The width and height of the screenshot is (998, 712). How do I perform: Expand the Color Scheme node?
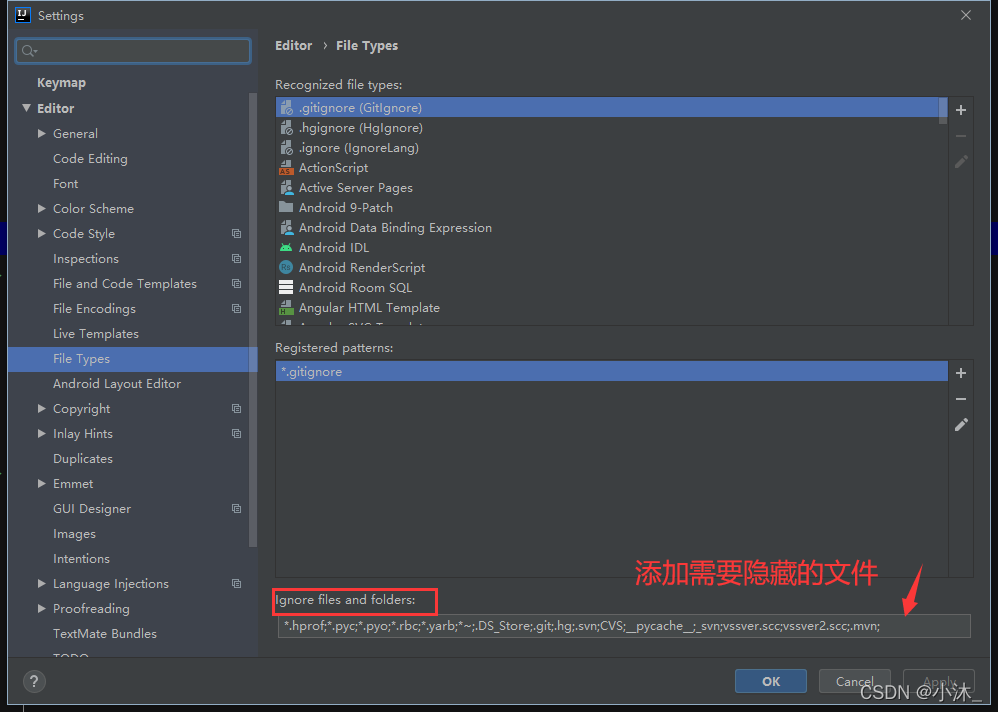pos(41,209)
